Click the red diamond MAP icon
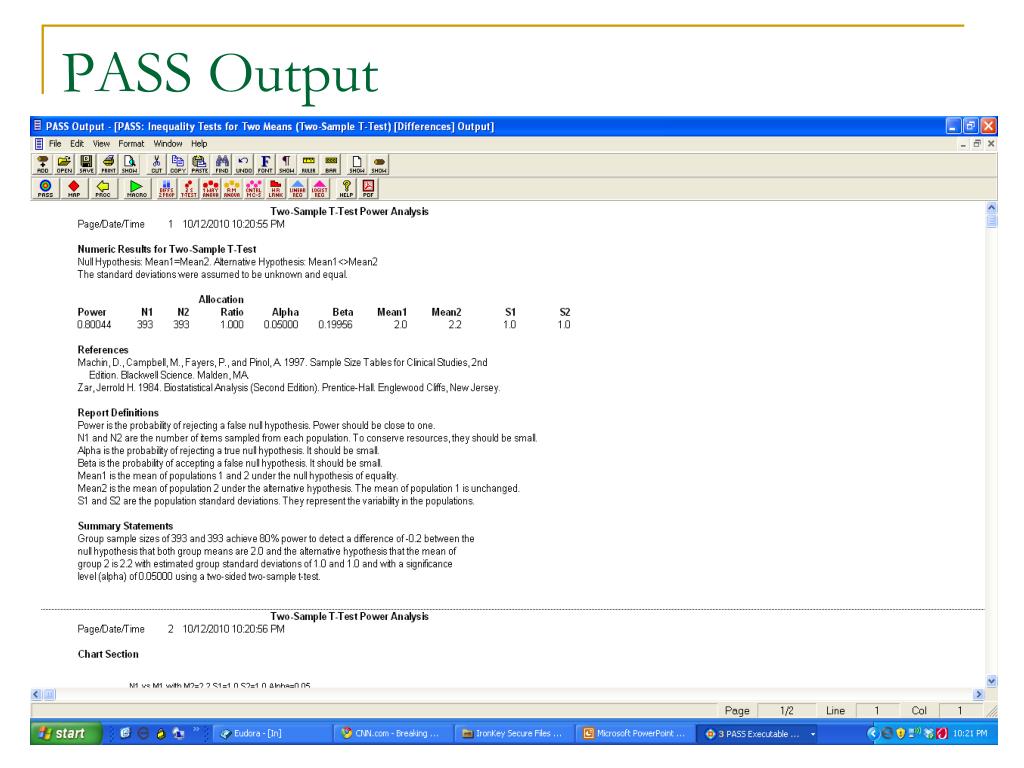 click(x=73, y=188)
